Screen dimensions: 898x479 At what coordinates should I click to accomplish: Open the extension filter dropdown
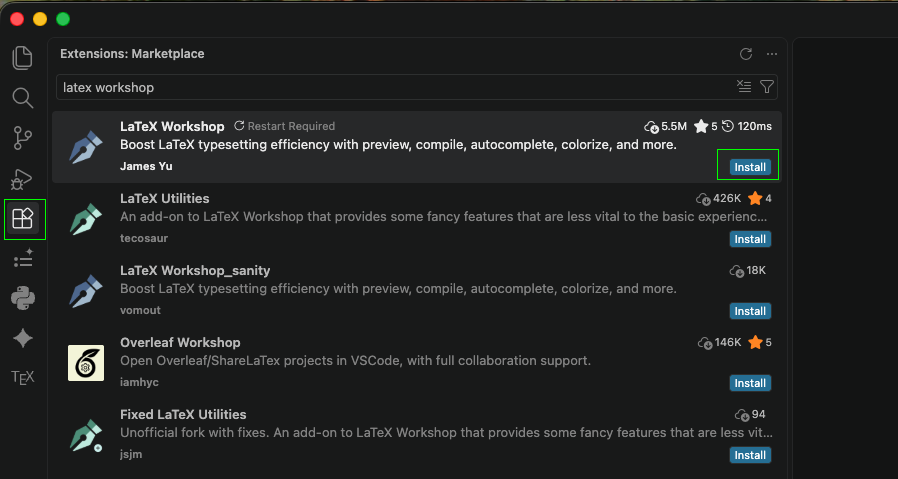tap(767, 87)
